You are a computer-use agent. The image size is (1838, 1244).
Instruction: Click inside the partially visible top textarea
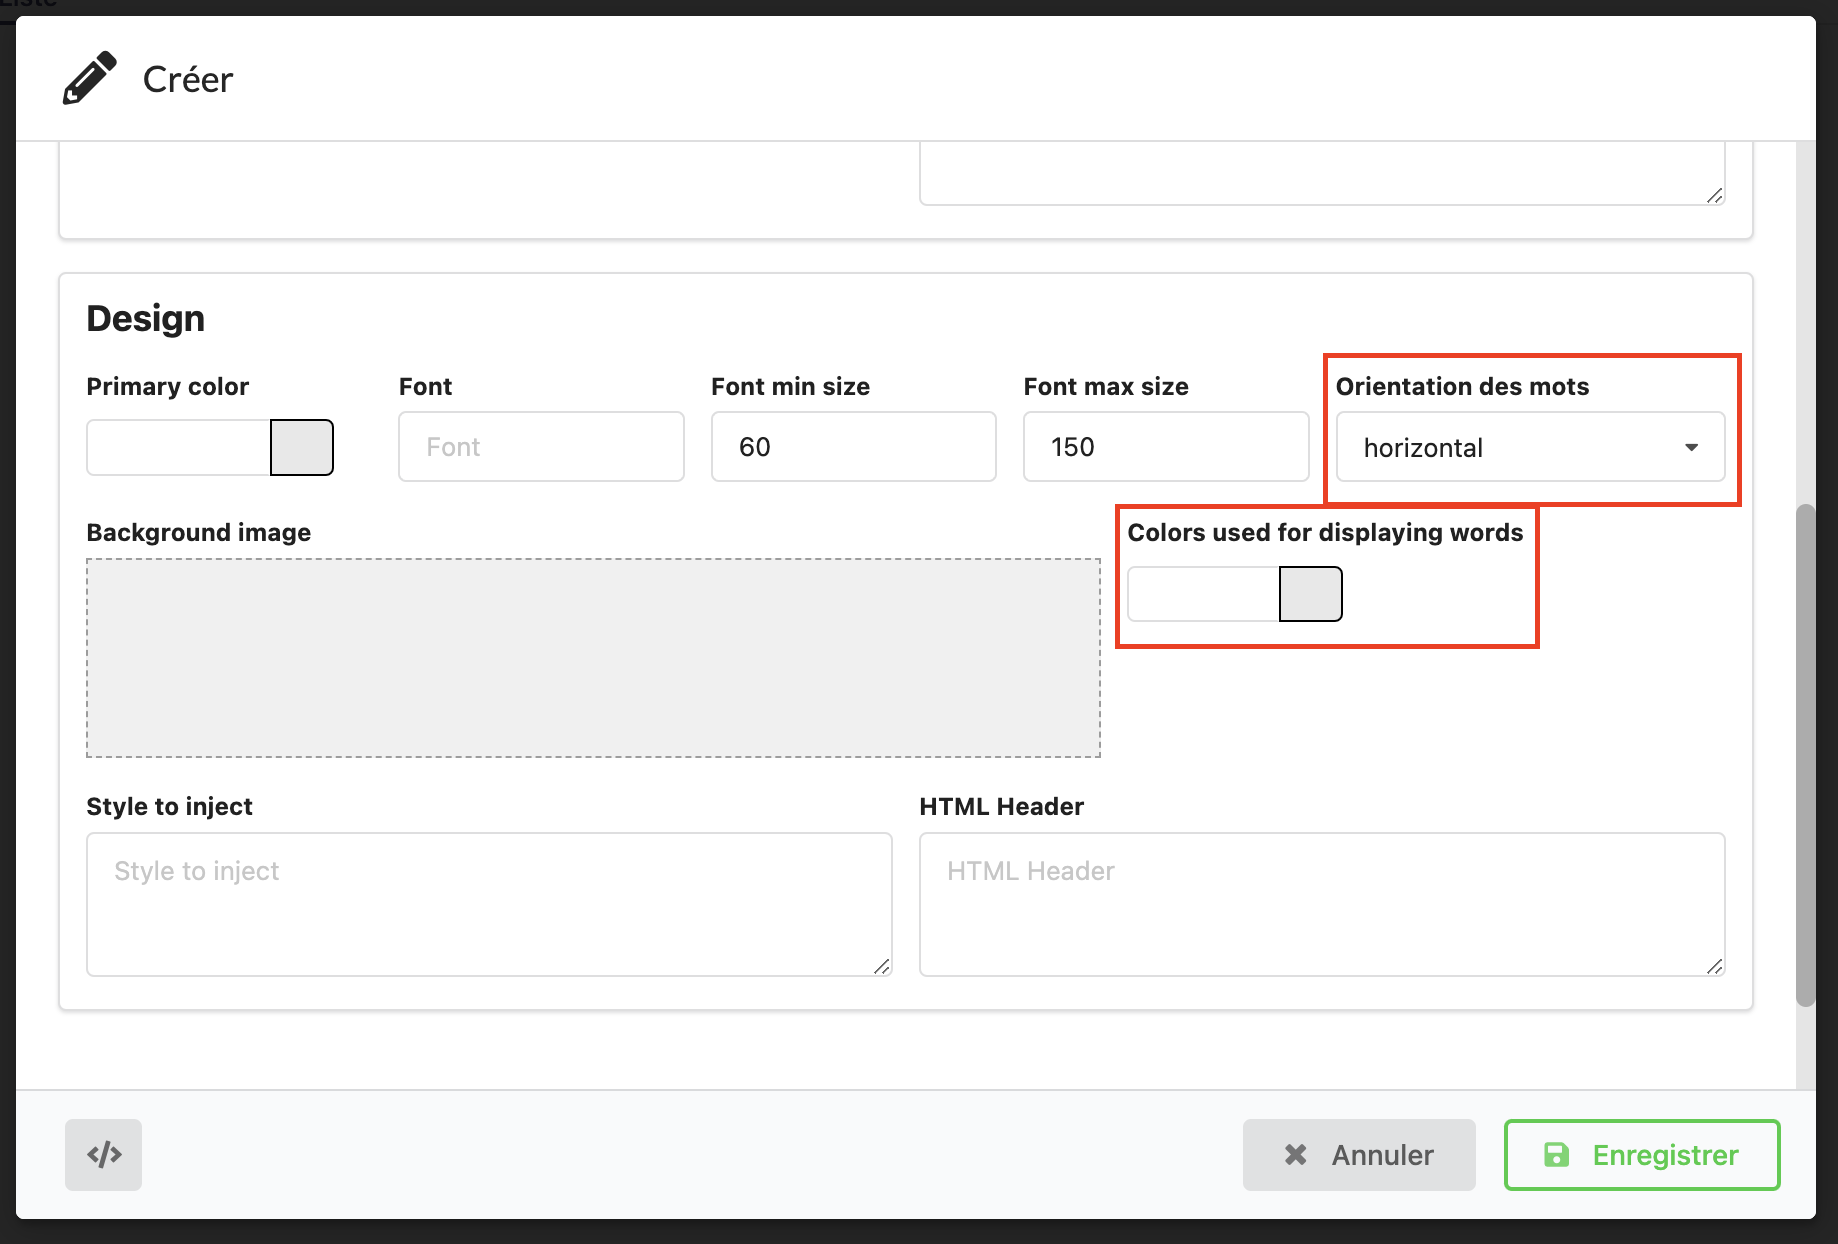(x=1321, y=172)
